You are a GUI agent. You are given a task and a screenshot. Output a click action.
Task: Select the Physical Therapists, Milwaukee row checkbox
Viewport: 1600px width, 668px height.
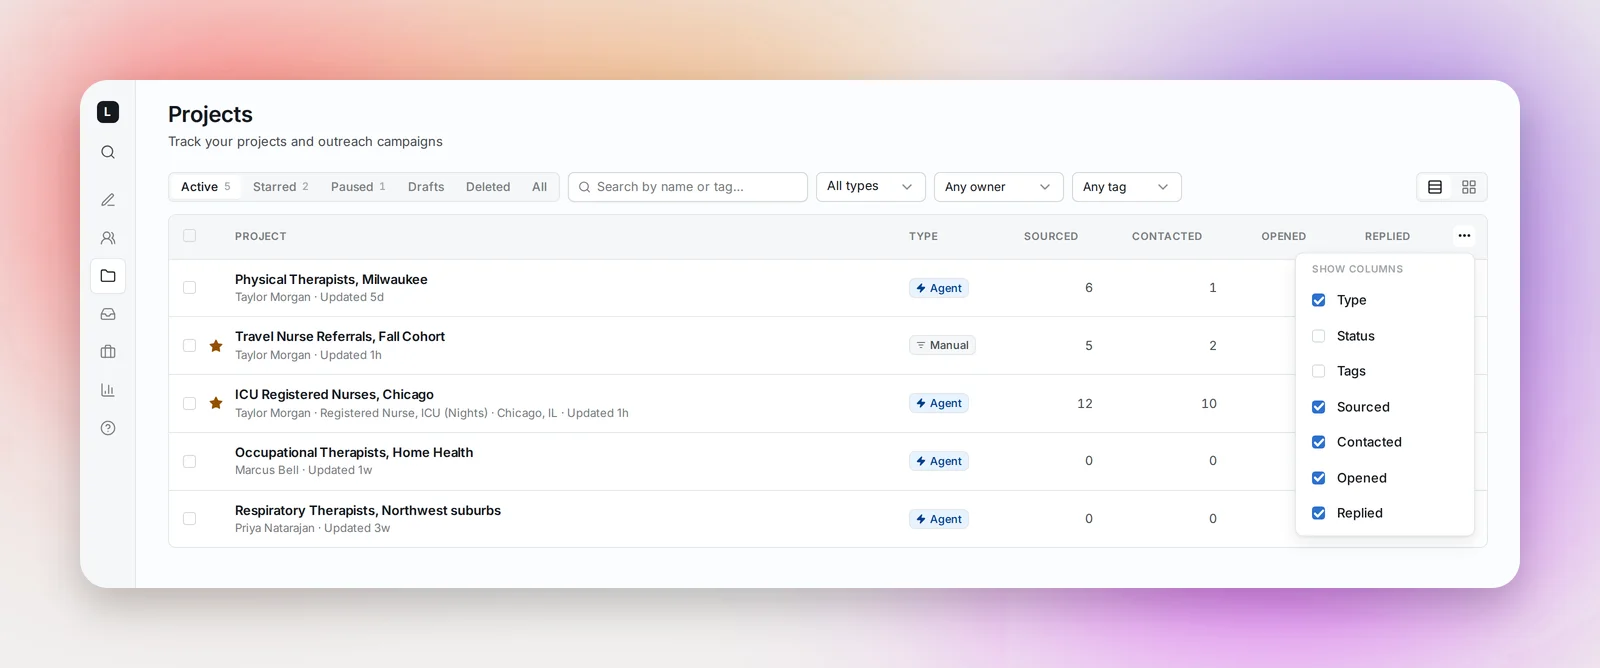click(189, 288)
